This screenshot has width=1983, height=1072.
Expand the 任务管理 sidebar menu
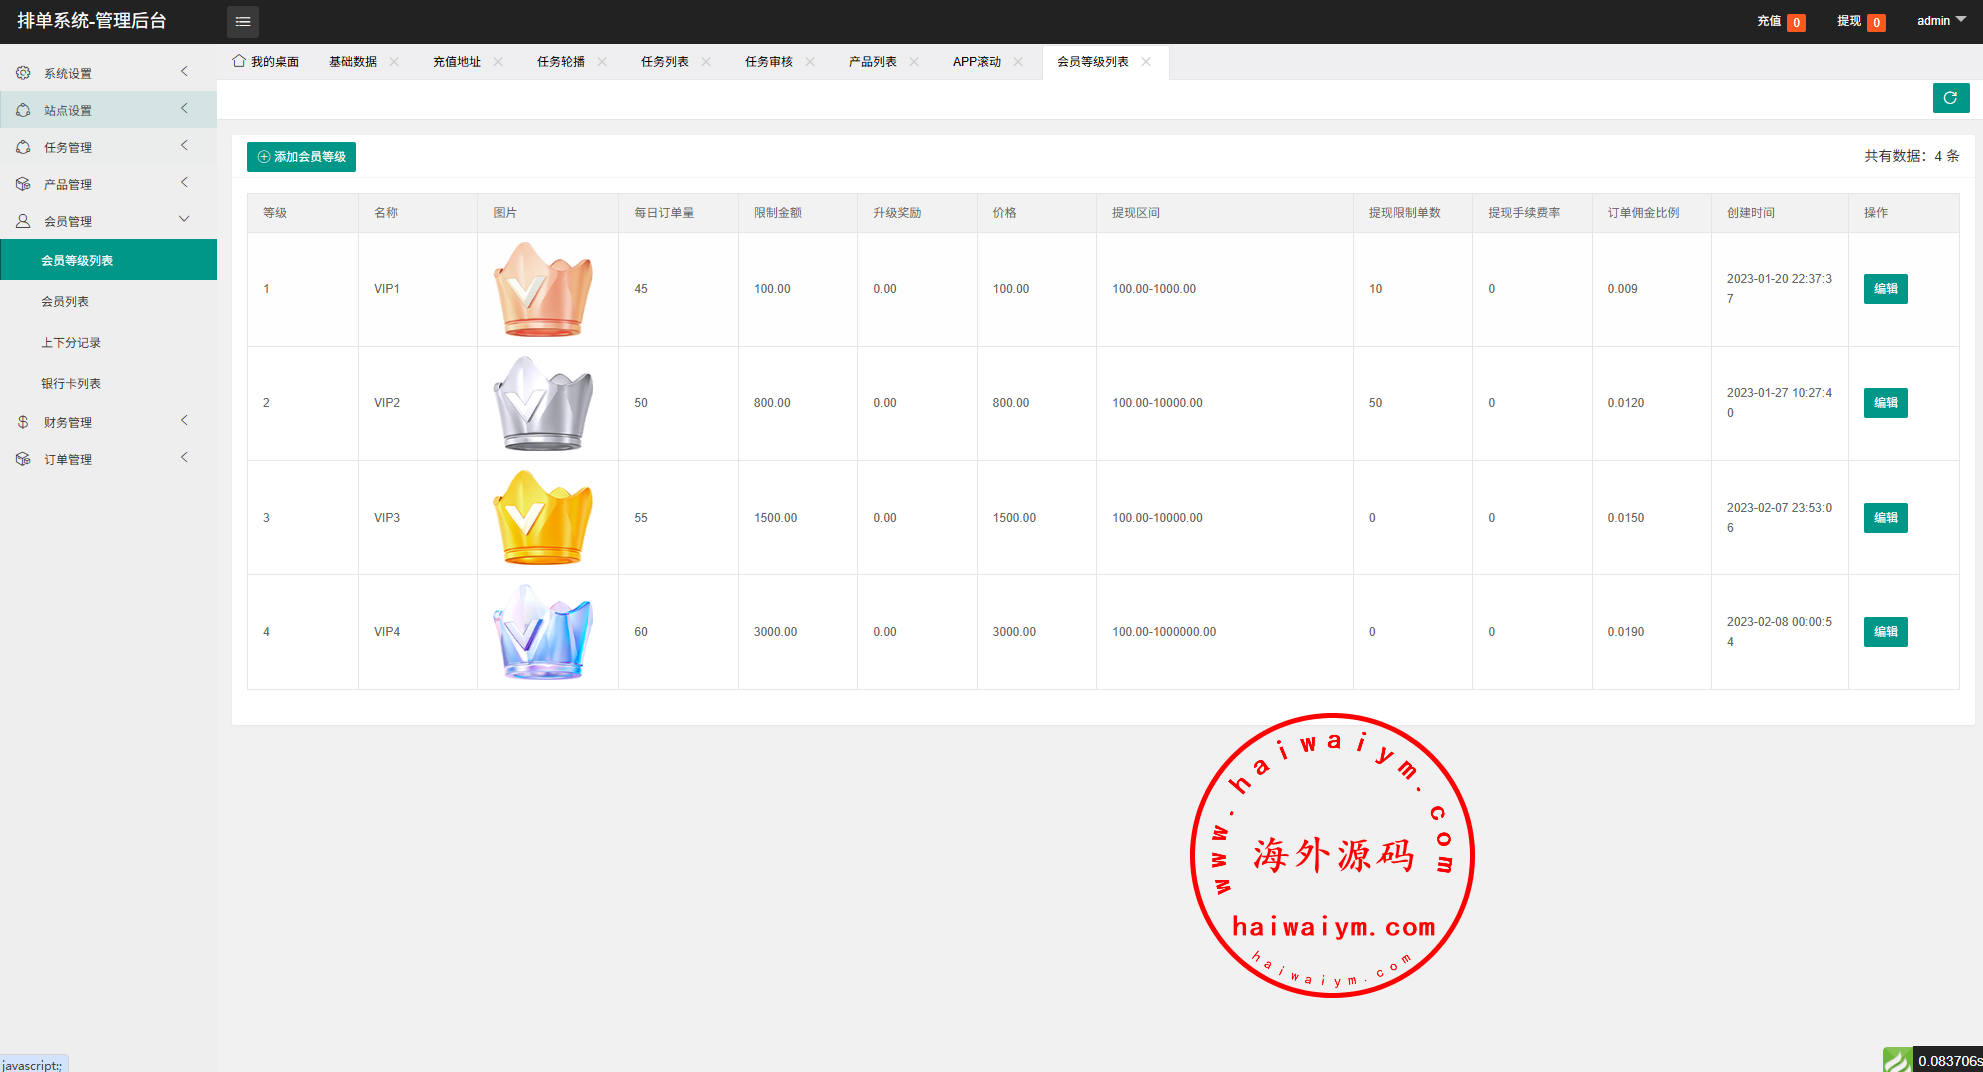tap(108, 147)
